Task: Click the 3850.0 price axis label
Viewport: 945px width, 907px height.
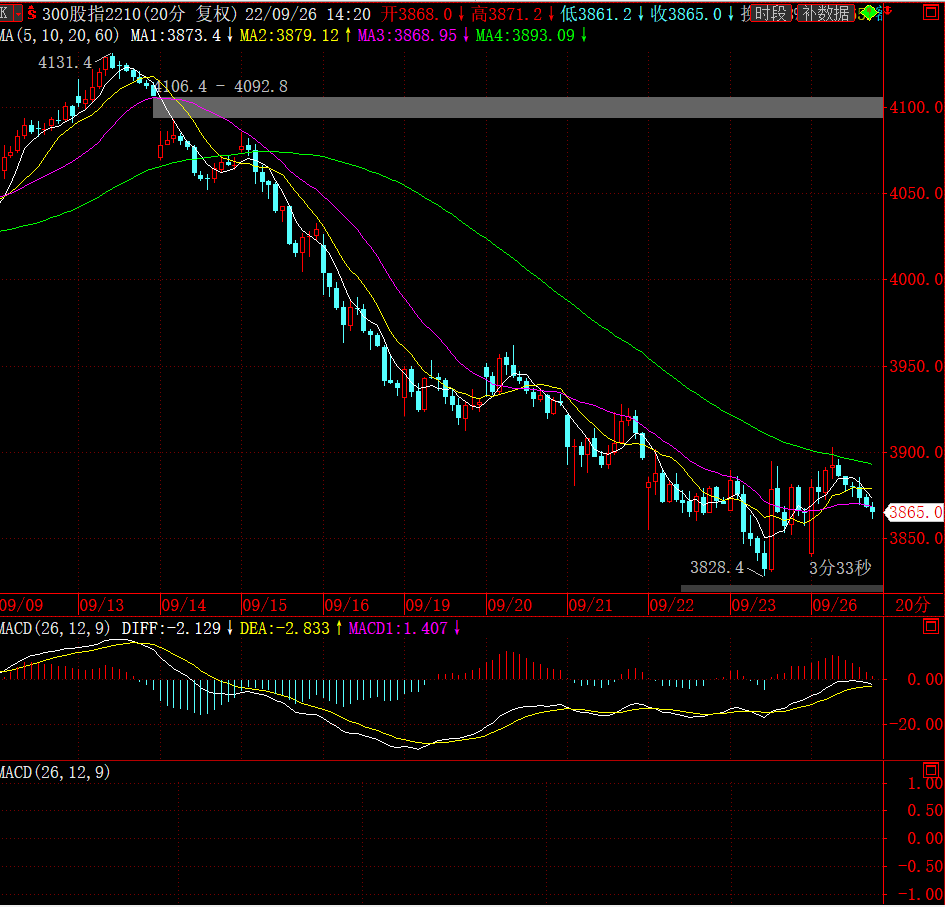Action: (x=917, y=538)
